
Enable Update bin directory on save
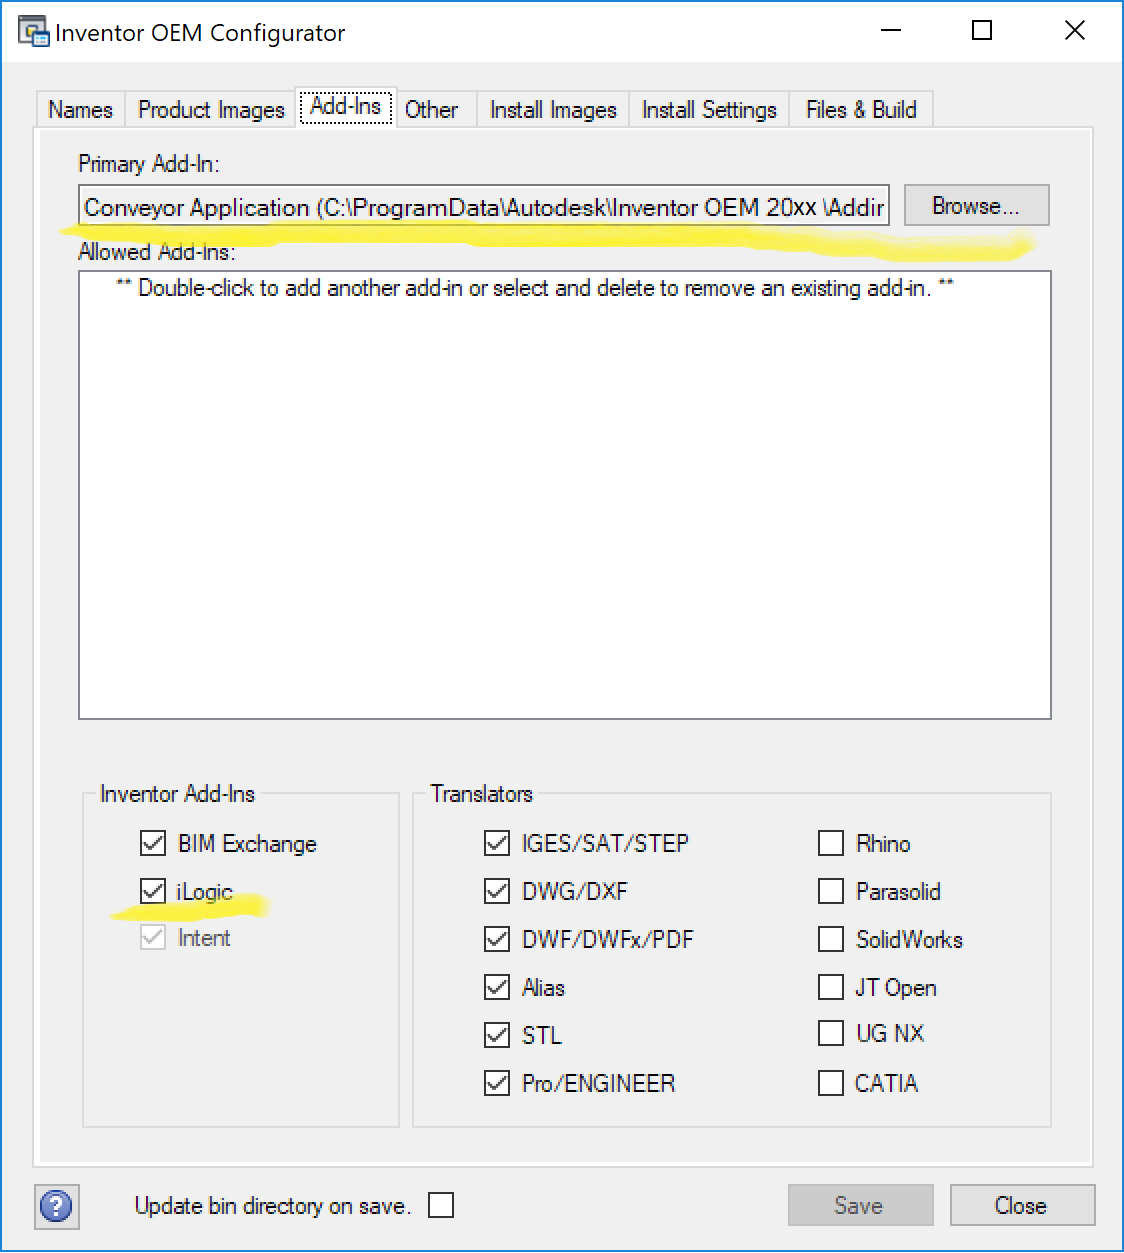pos(441,1205)
